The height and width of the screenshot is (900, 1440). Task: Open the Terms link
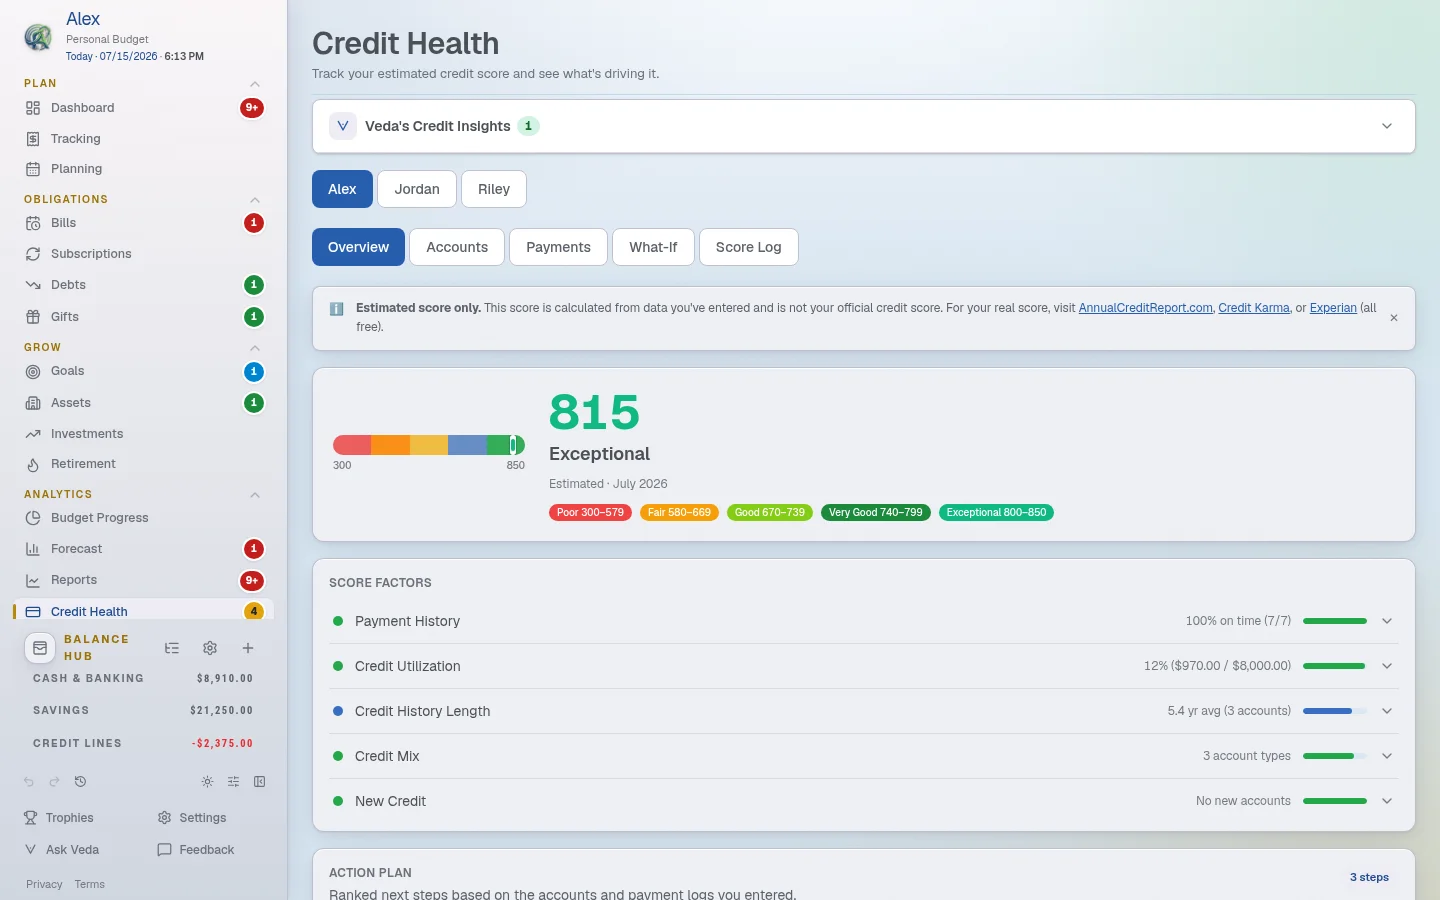[89, 884]
